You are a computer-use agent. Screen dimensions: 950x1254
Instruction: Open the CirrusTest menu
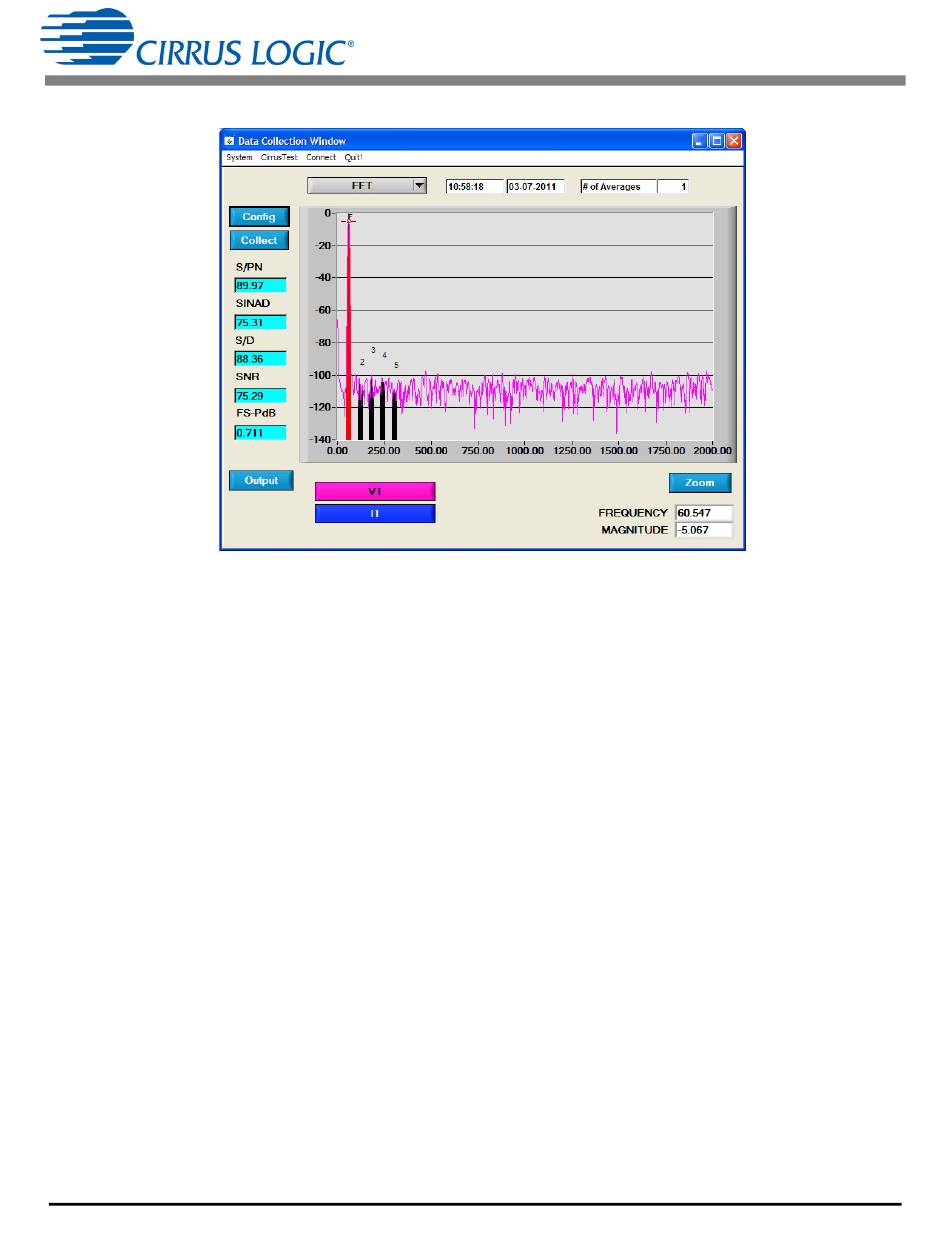(x=279, y=158)
